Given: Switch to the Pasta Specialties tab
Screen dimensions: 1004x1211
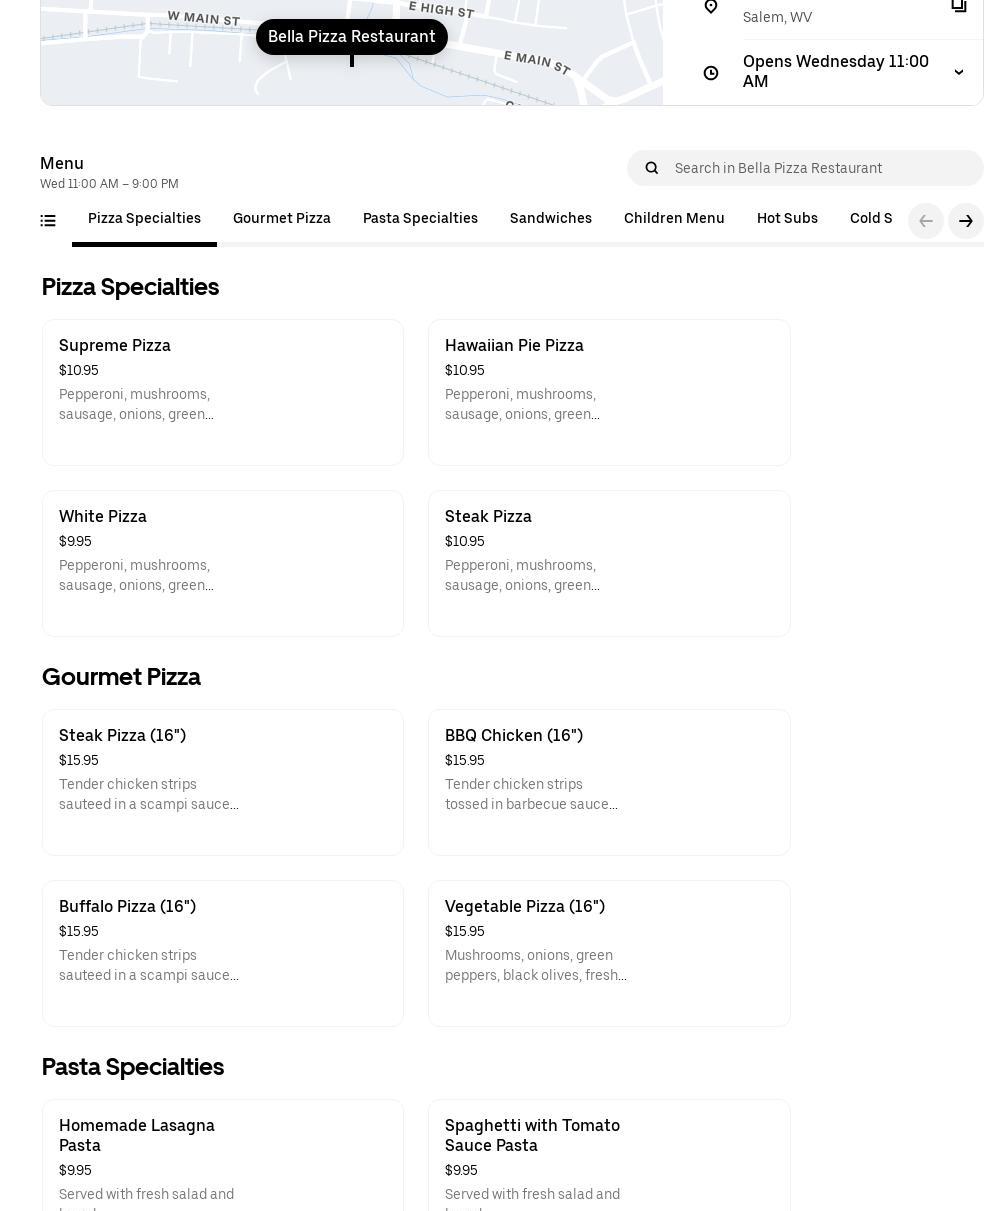Looking at the screenshot, I should point(420,219).
